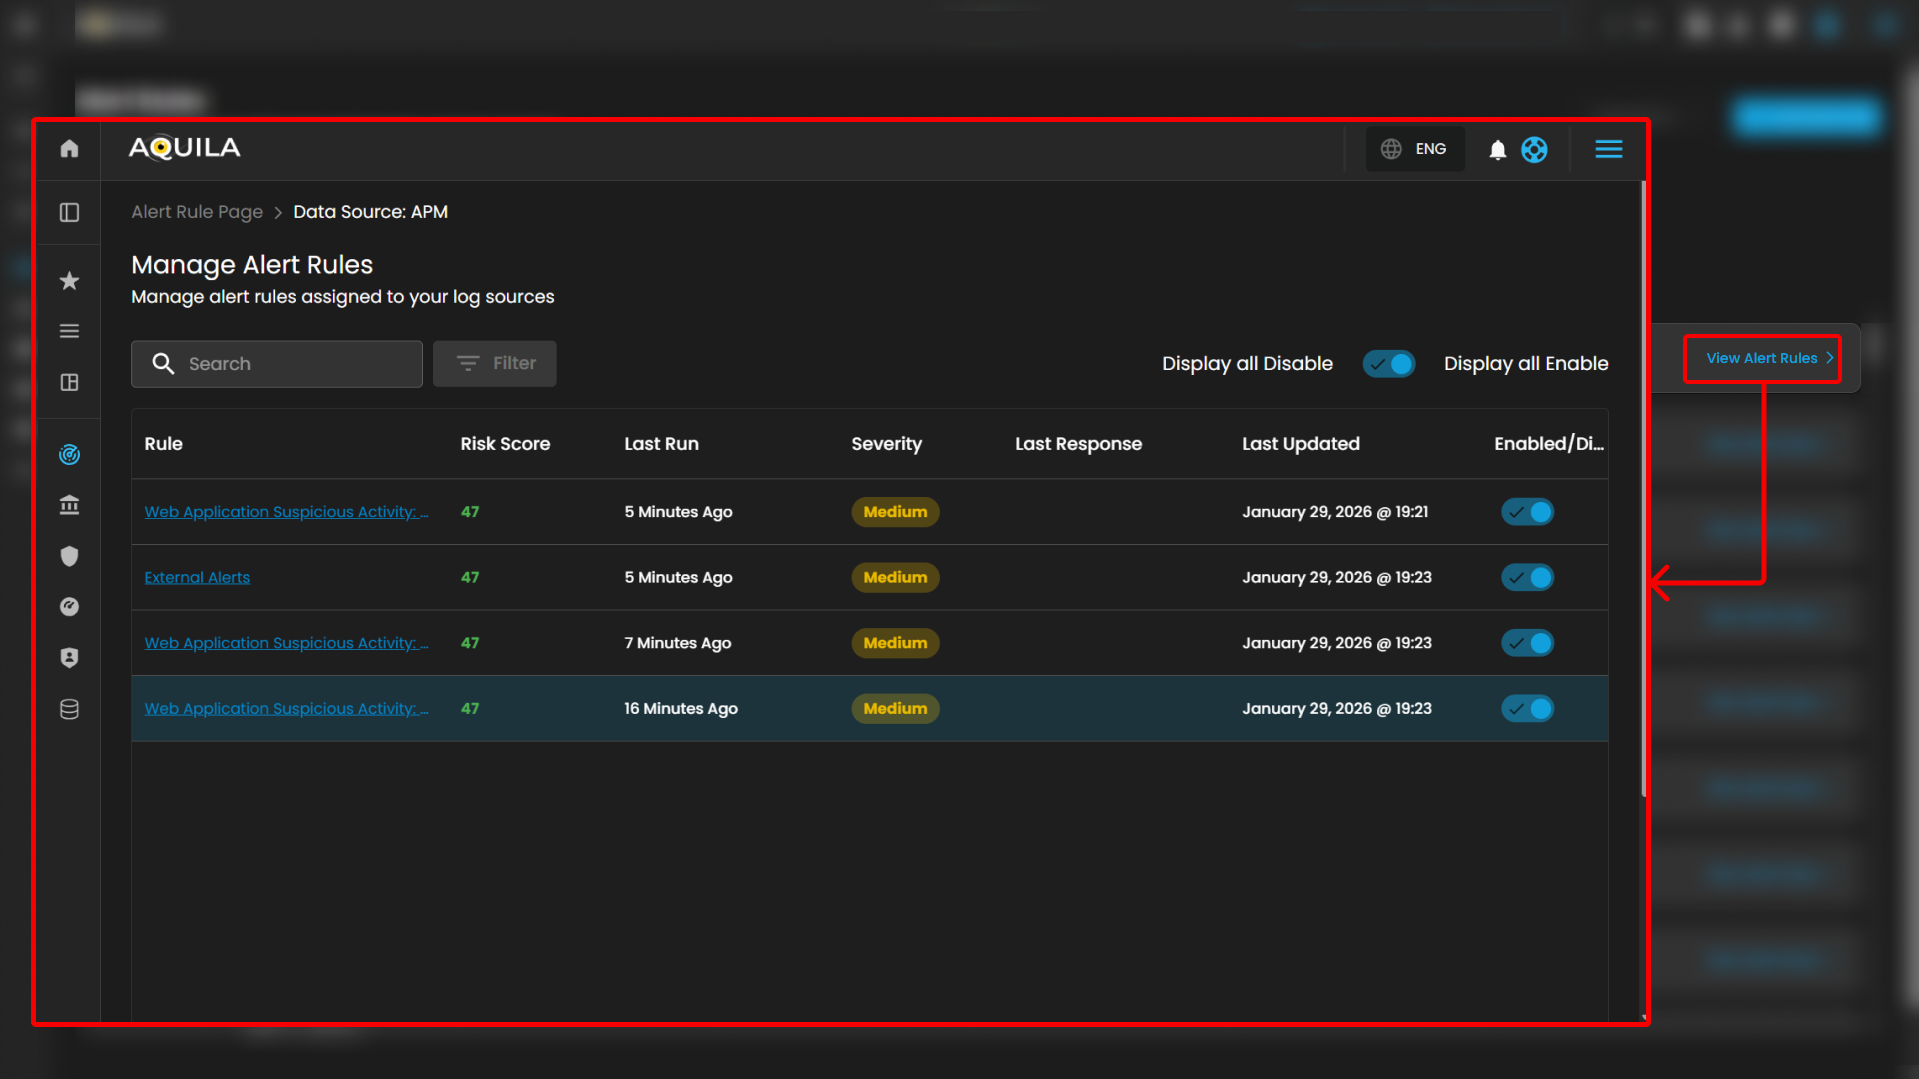Open favorites via the star icon
Image resolution: width=1919 pixels, height=1079 pixels.
(x=69, y=281)
